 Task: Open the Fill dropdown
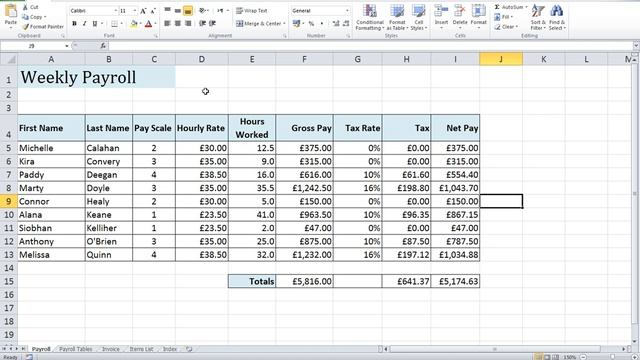tap(503, 17)
